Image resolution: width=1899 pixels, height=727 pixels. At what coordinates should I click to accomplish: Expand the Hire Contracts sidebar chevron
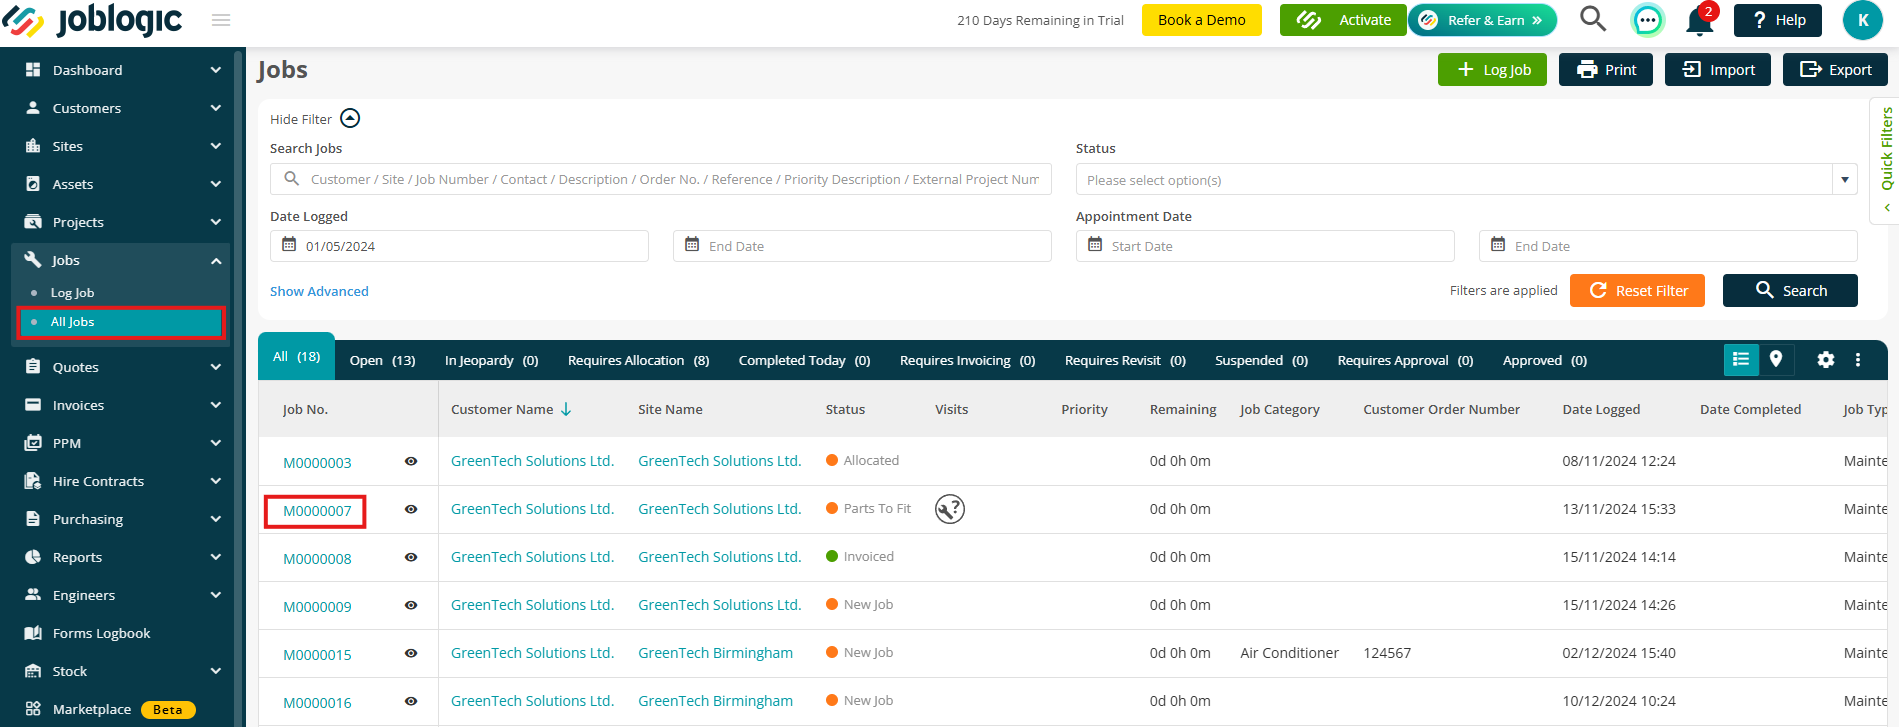(216, 481)
